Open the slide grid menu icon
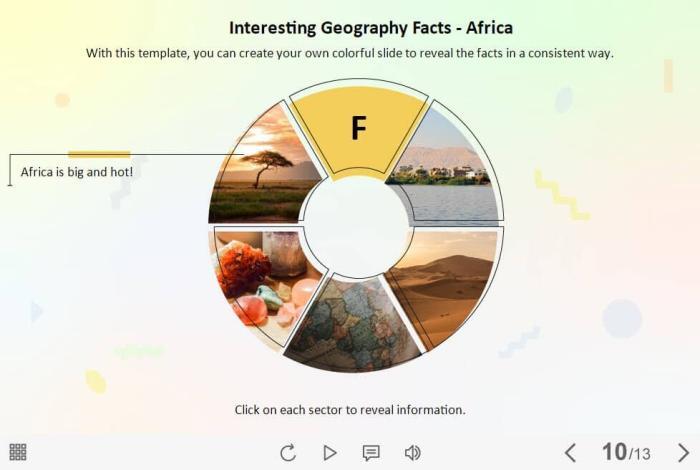 (x=18, y=452)
